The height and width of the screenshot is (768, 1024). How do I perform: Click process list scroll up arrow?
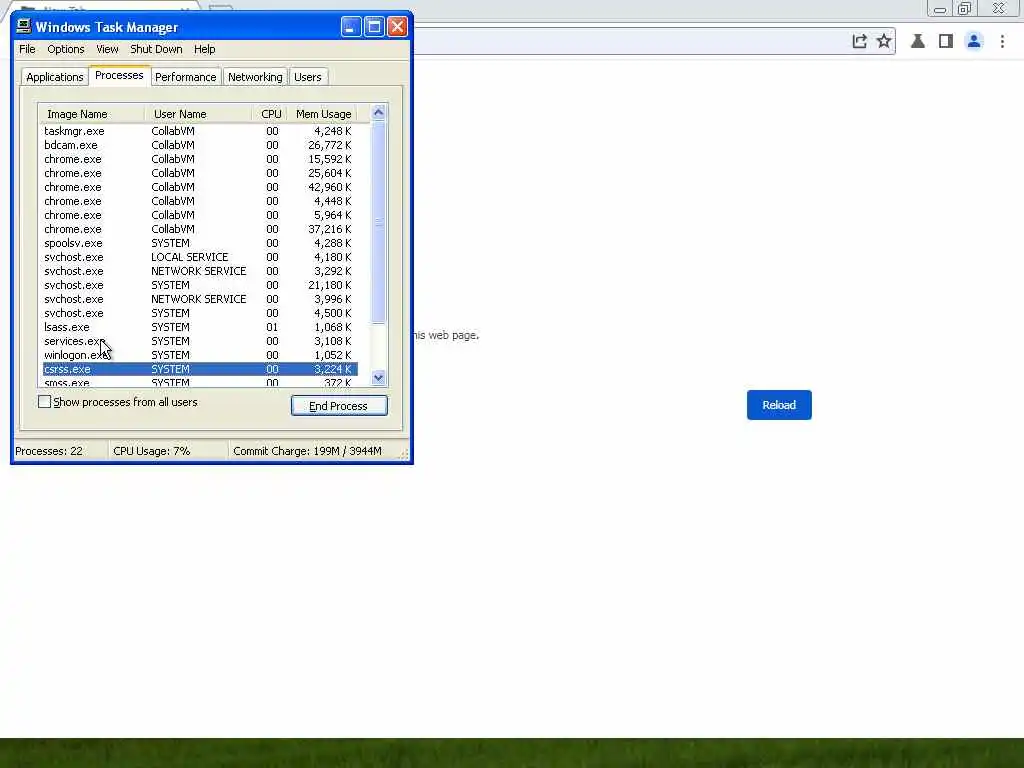[x=378, y=112]
